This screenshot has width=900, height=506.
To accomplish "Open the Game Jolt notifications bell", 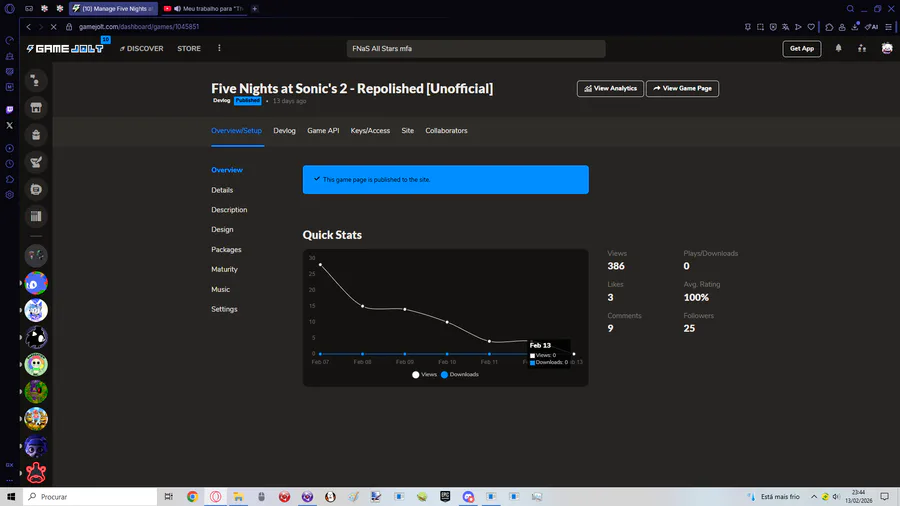I will pos(839,49).
